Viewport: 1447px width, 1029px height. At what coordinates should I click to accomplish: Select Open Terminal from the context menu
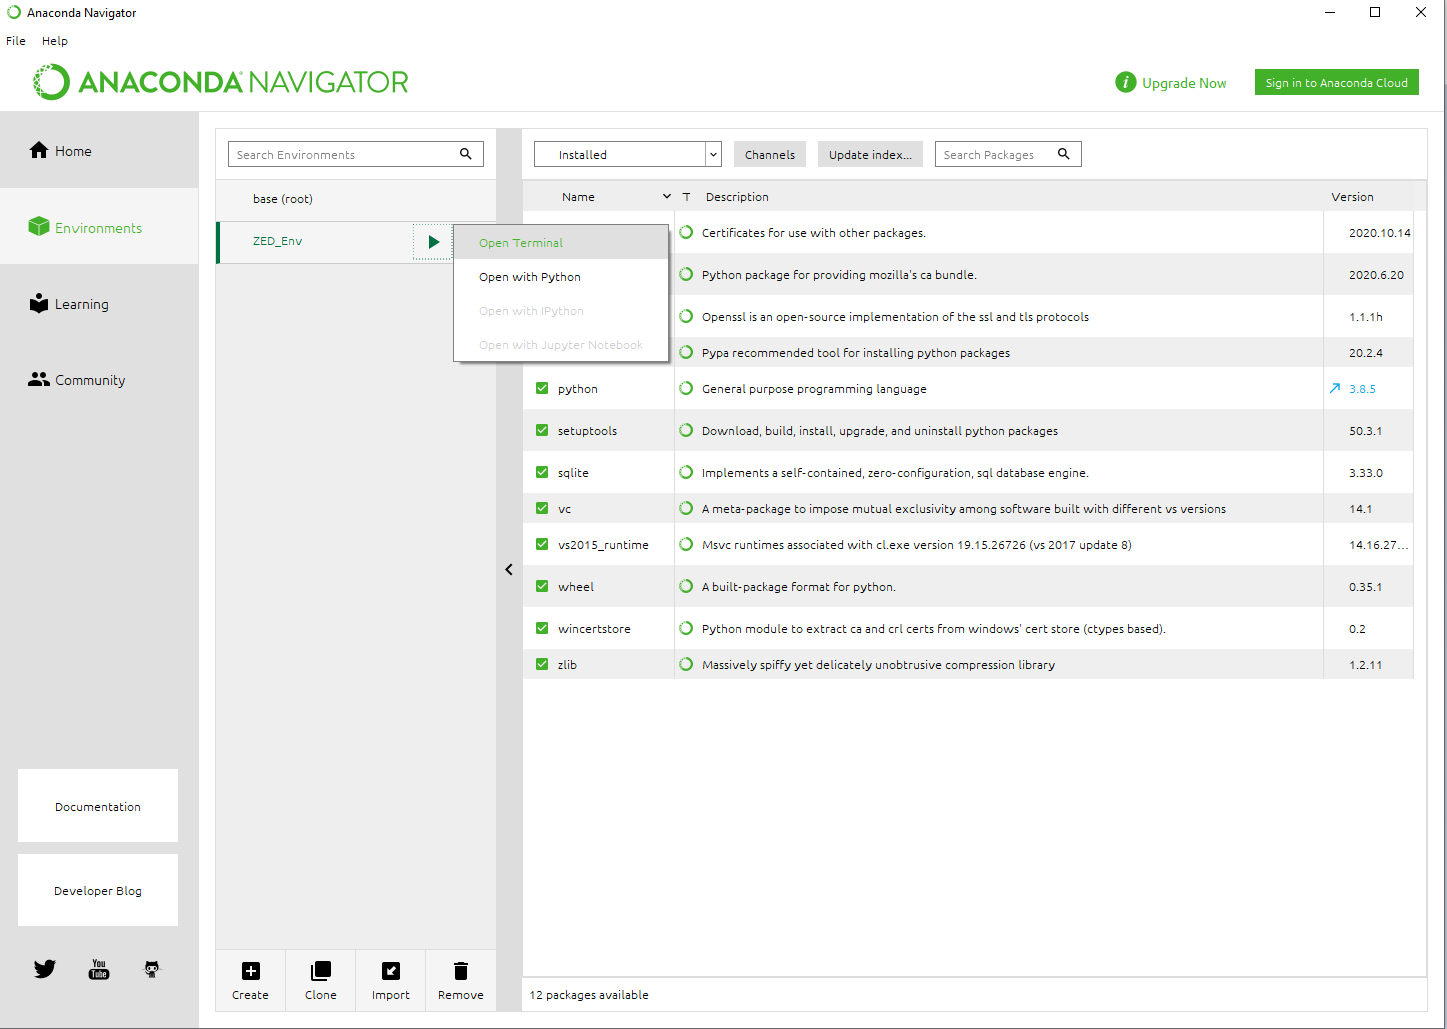click(x=521, y=243)
